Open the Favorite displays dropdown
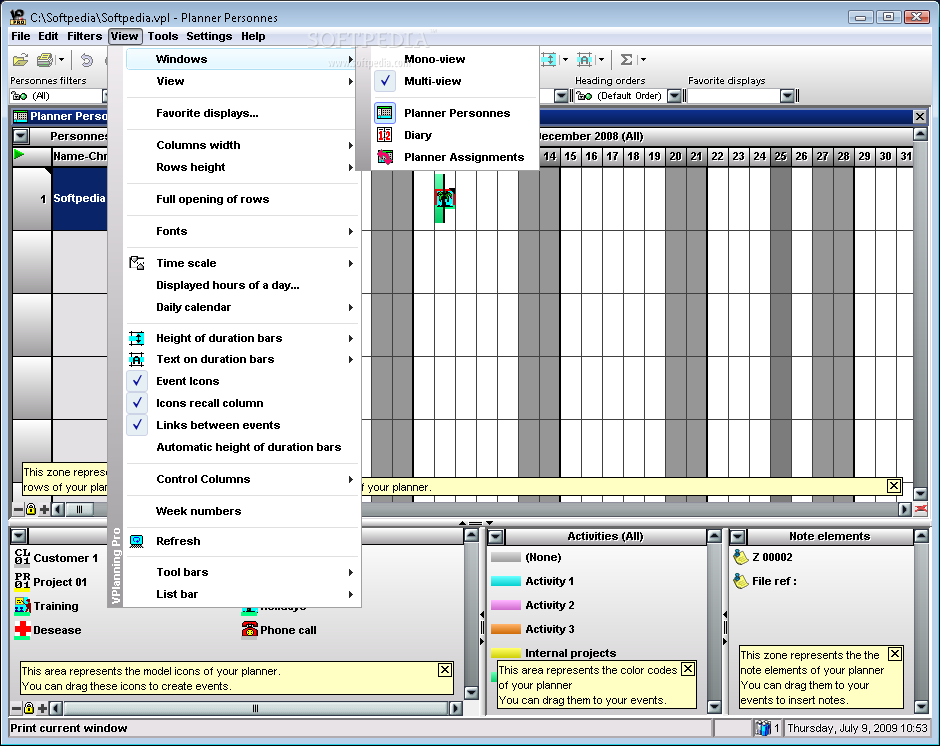 coord(787,96)
